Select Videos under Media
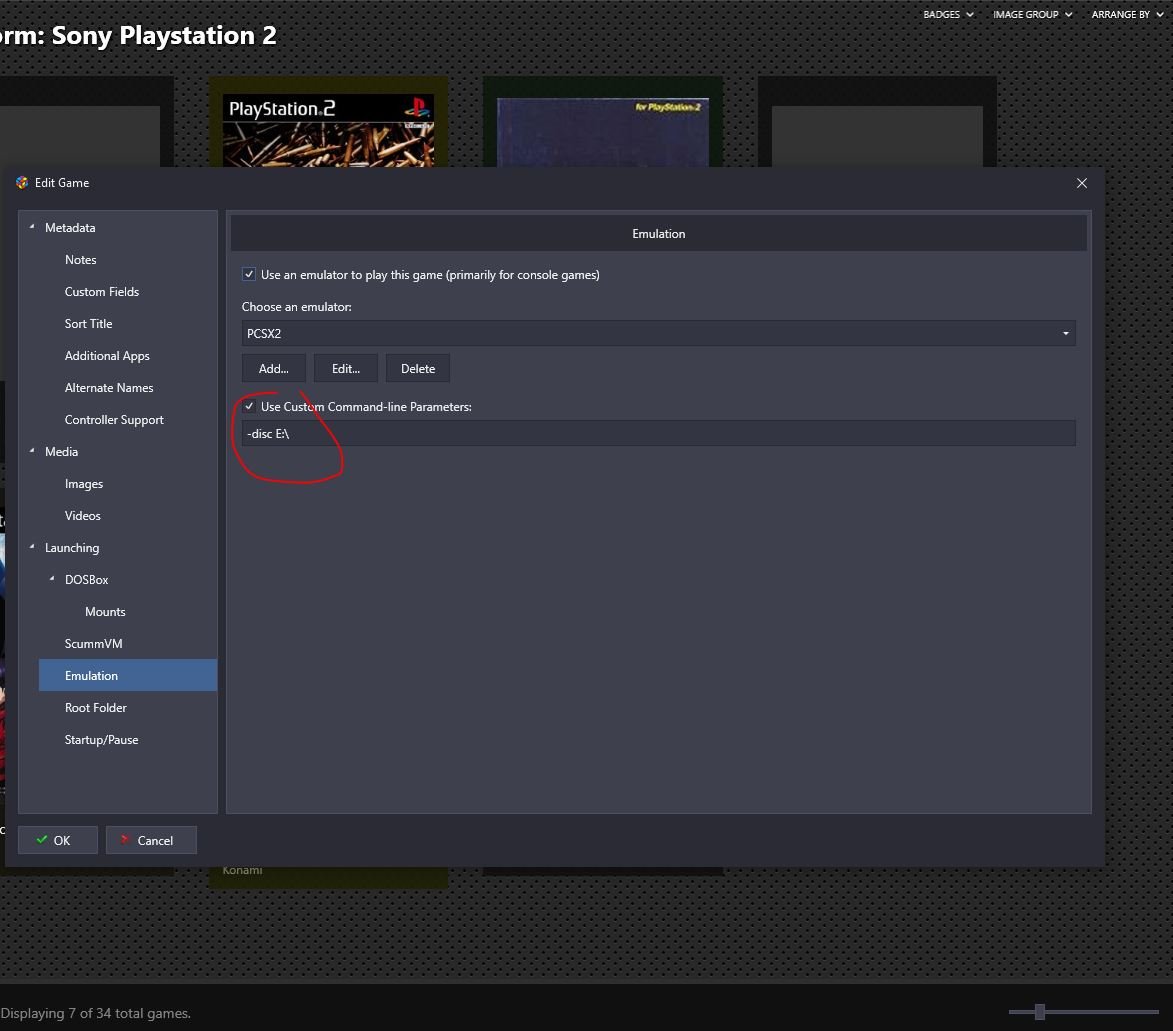Viewport: 1173px width, 1031px height. click(x=82, y=516)
